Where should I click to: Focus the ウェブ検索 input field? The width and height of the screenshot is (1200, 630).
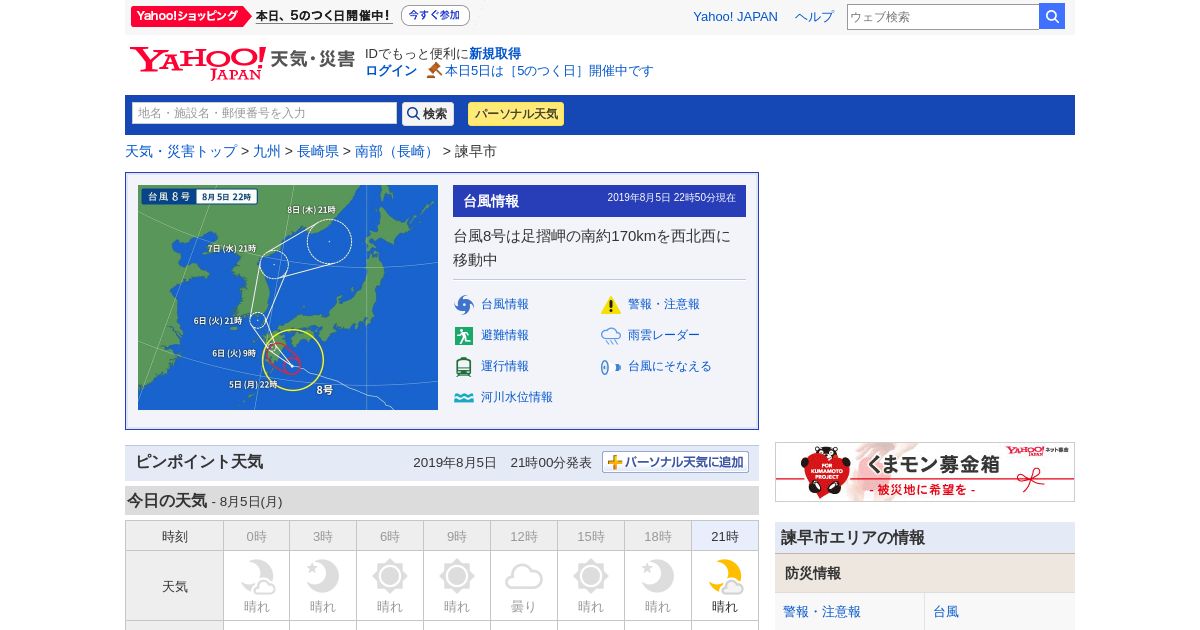(x=943, y=17)
